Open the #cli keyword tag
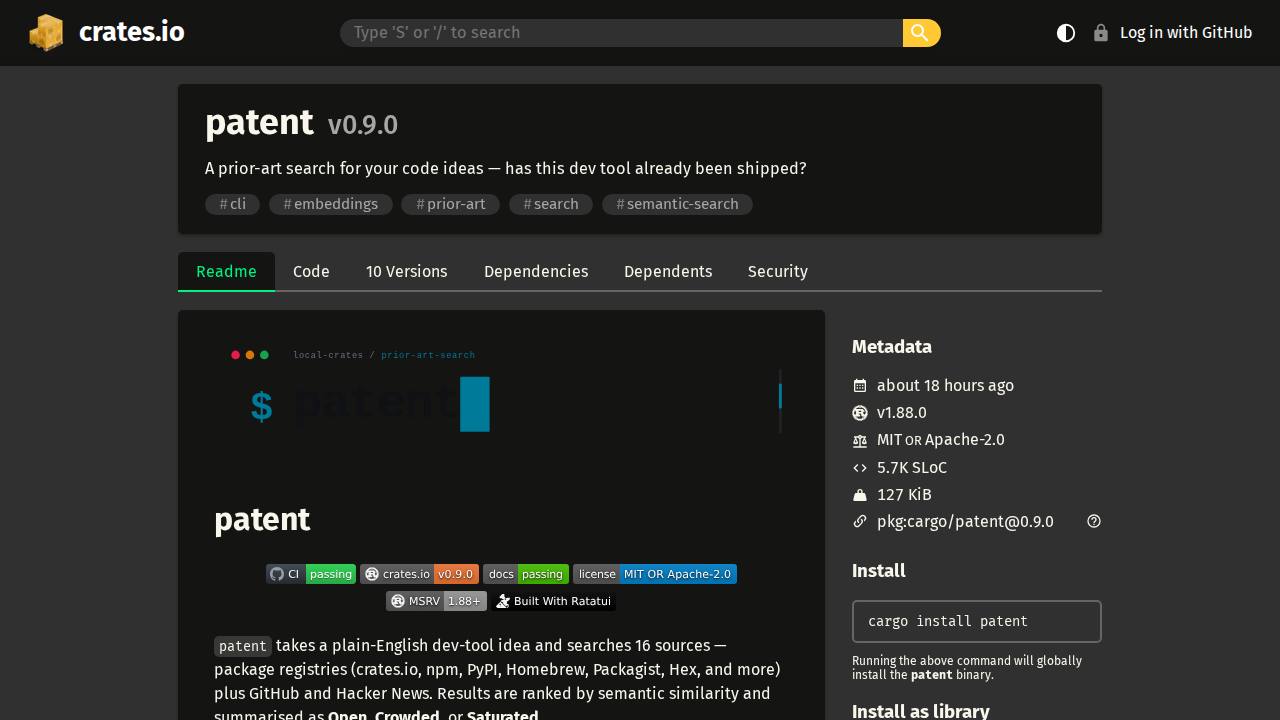Screen dimensions: 1280x720 click(232, 204)
